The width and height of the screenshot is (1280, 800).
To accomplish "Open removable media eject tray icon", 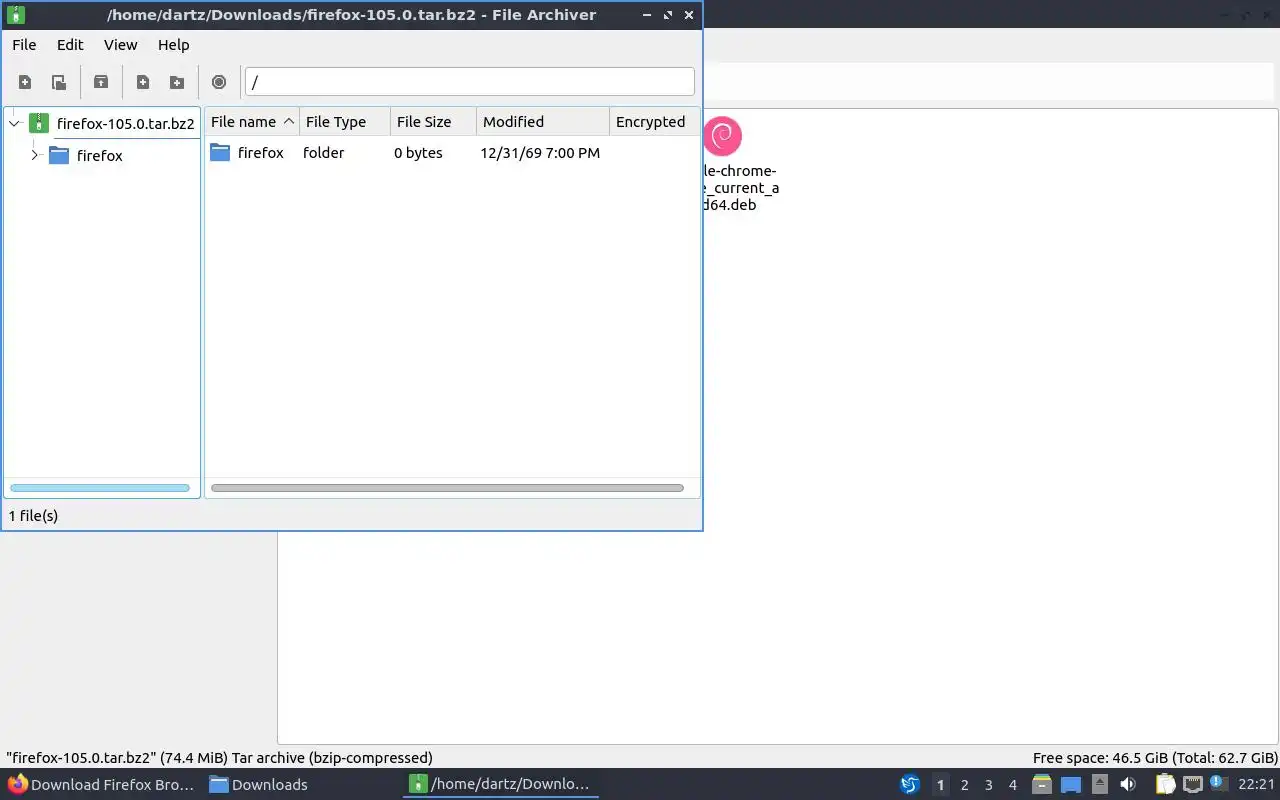I will (1099, 784).
